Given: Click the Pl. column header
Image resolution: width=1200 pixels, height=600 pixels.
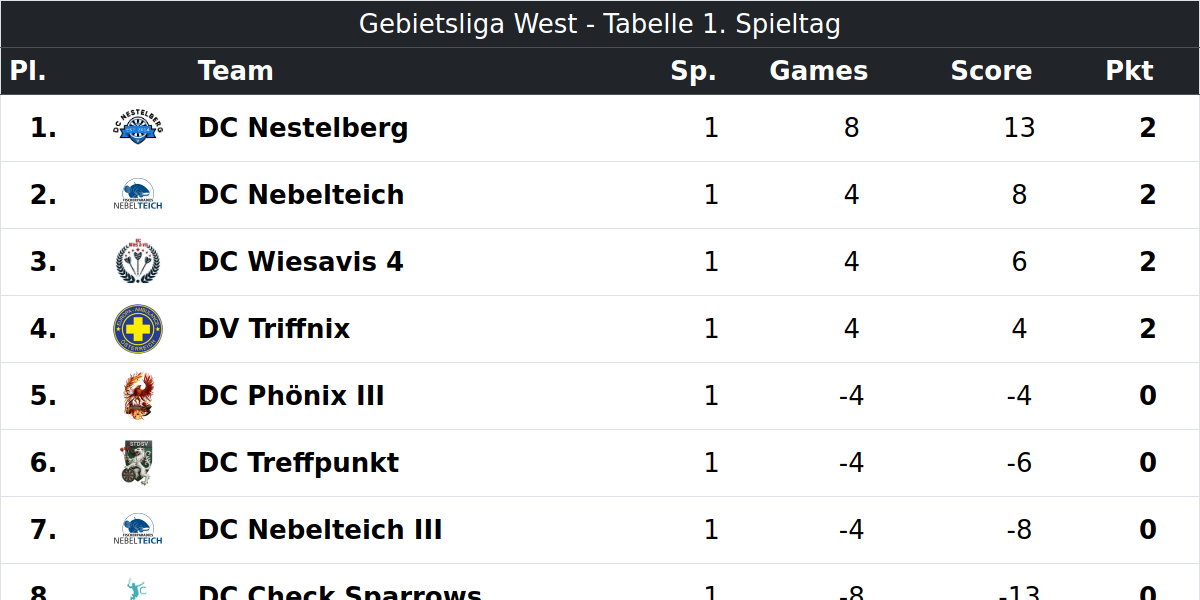Looking at the screenshot, I should tap(28, 71).
